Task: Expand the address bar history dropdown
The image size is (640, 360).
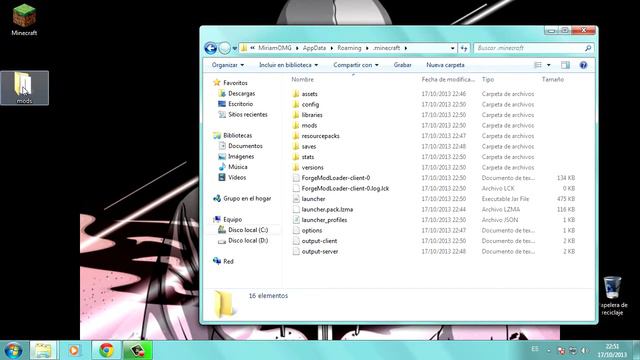Action: click(452, 48)
